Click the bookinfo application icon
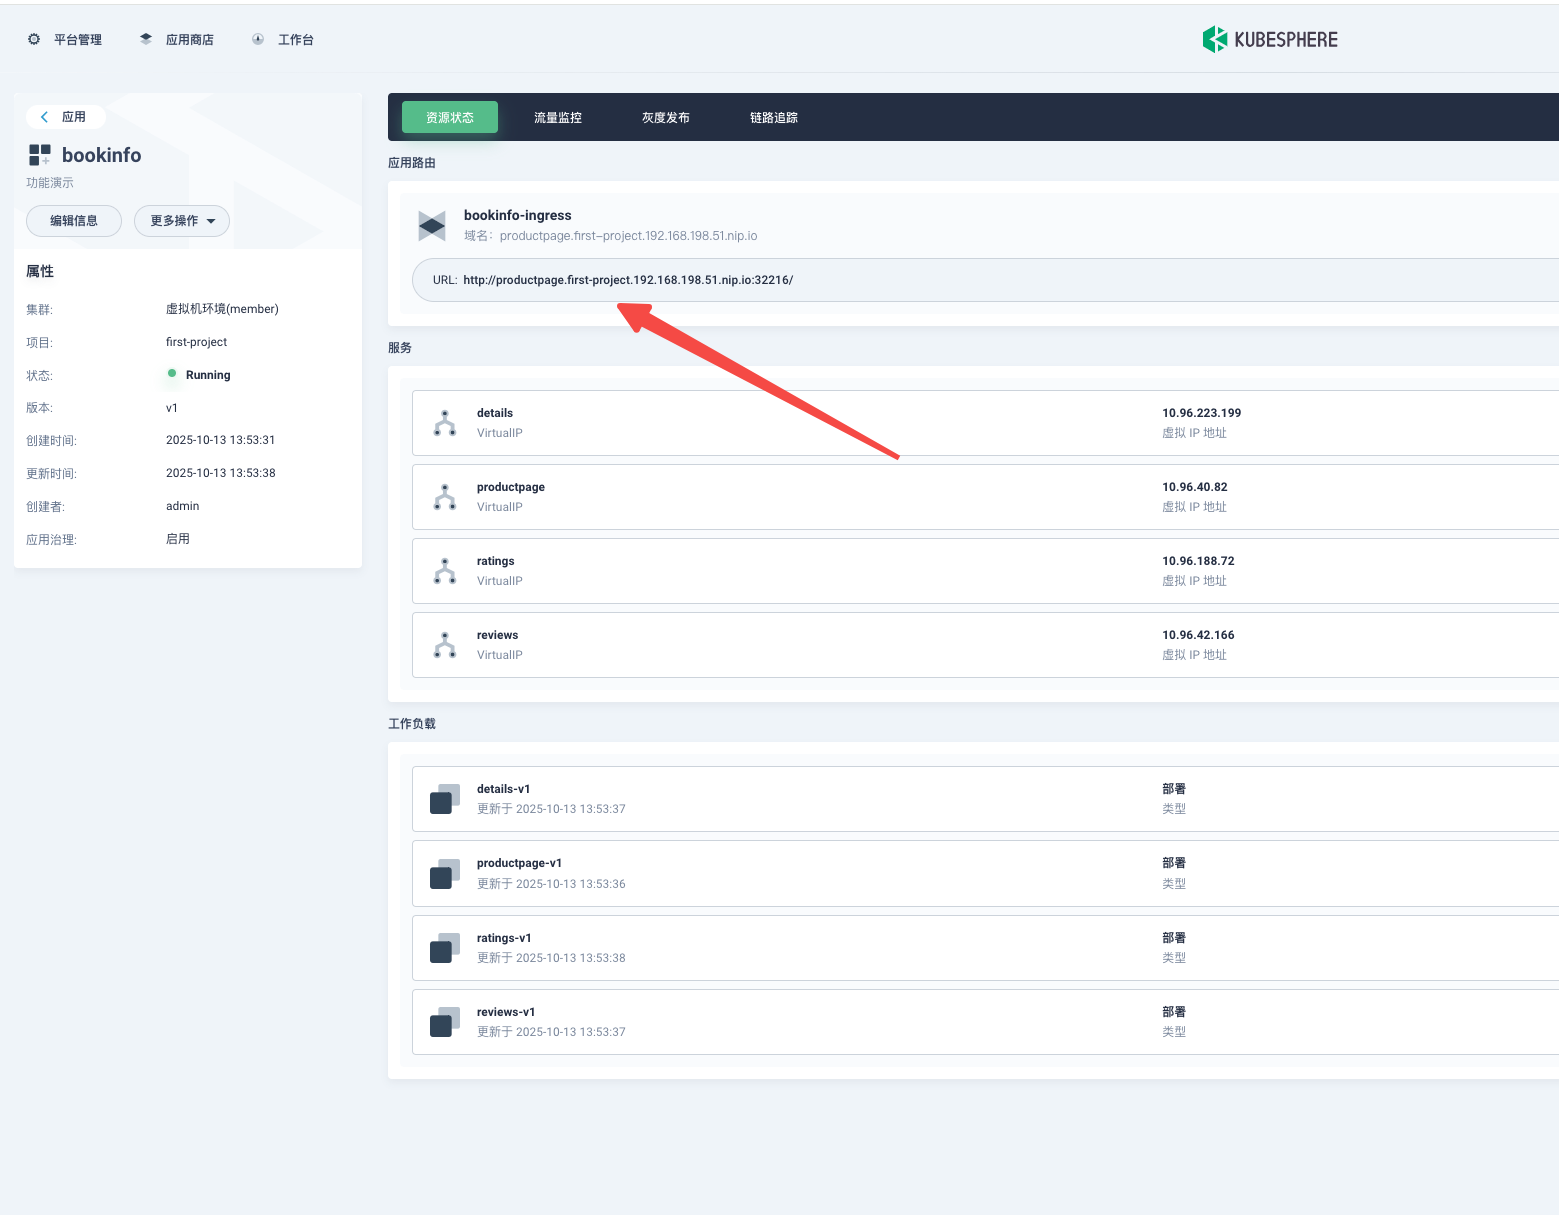 coord(40,155)
